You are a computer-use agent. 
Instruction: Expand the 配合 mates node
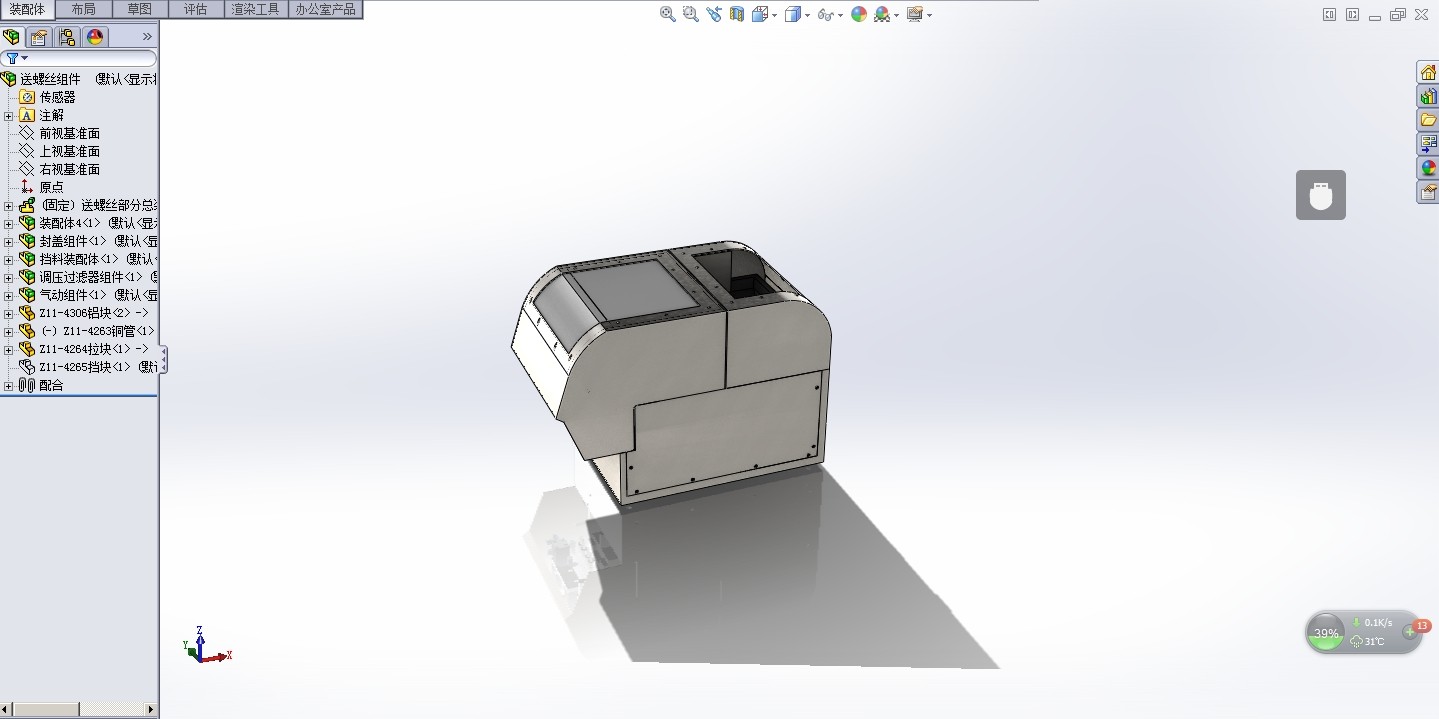pos(8,385)
